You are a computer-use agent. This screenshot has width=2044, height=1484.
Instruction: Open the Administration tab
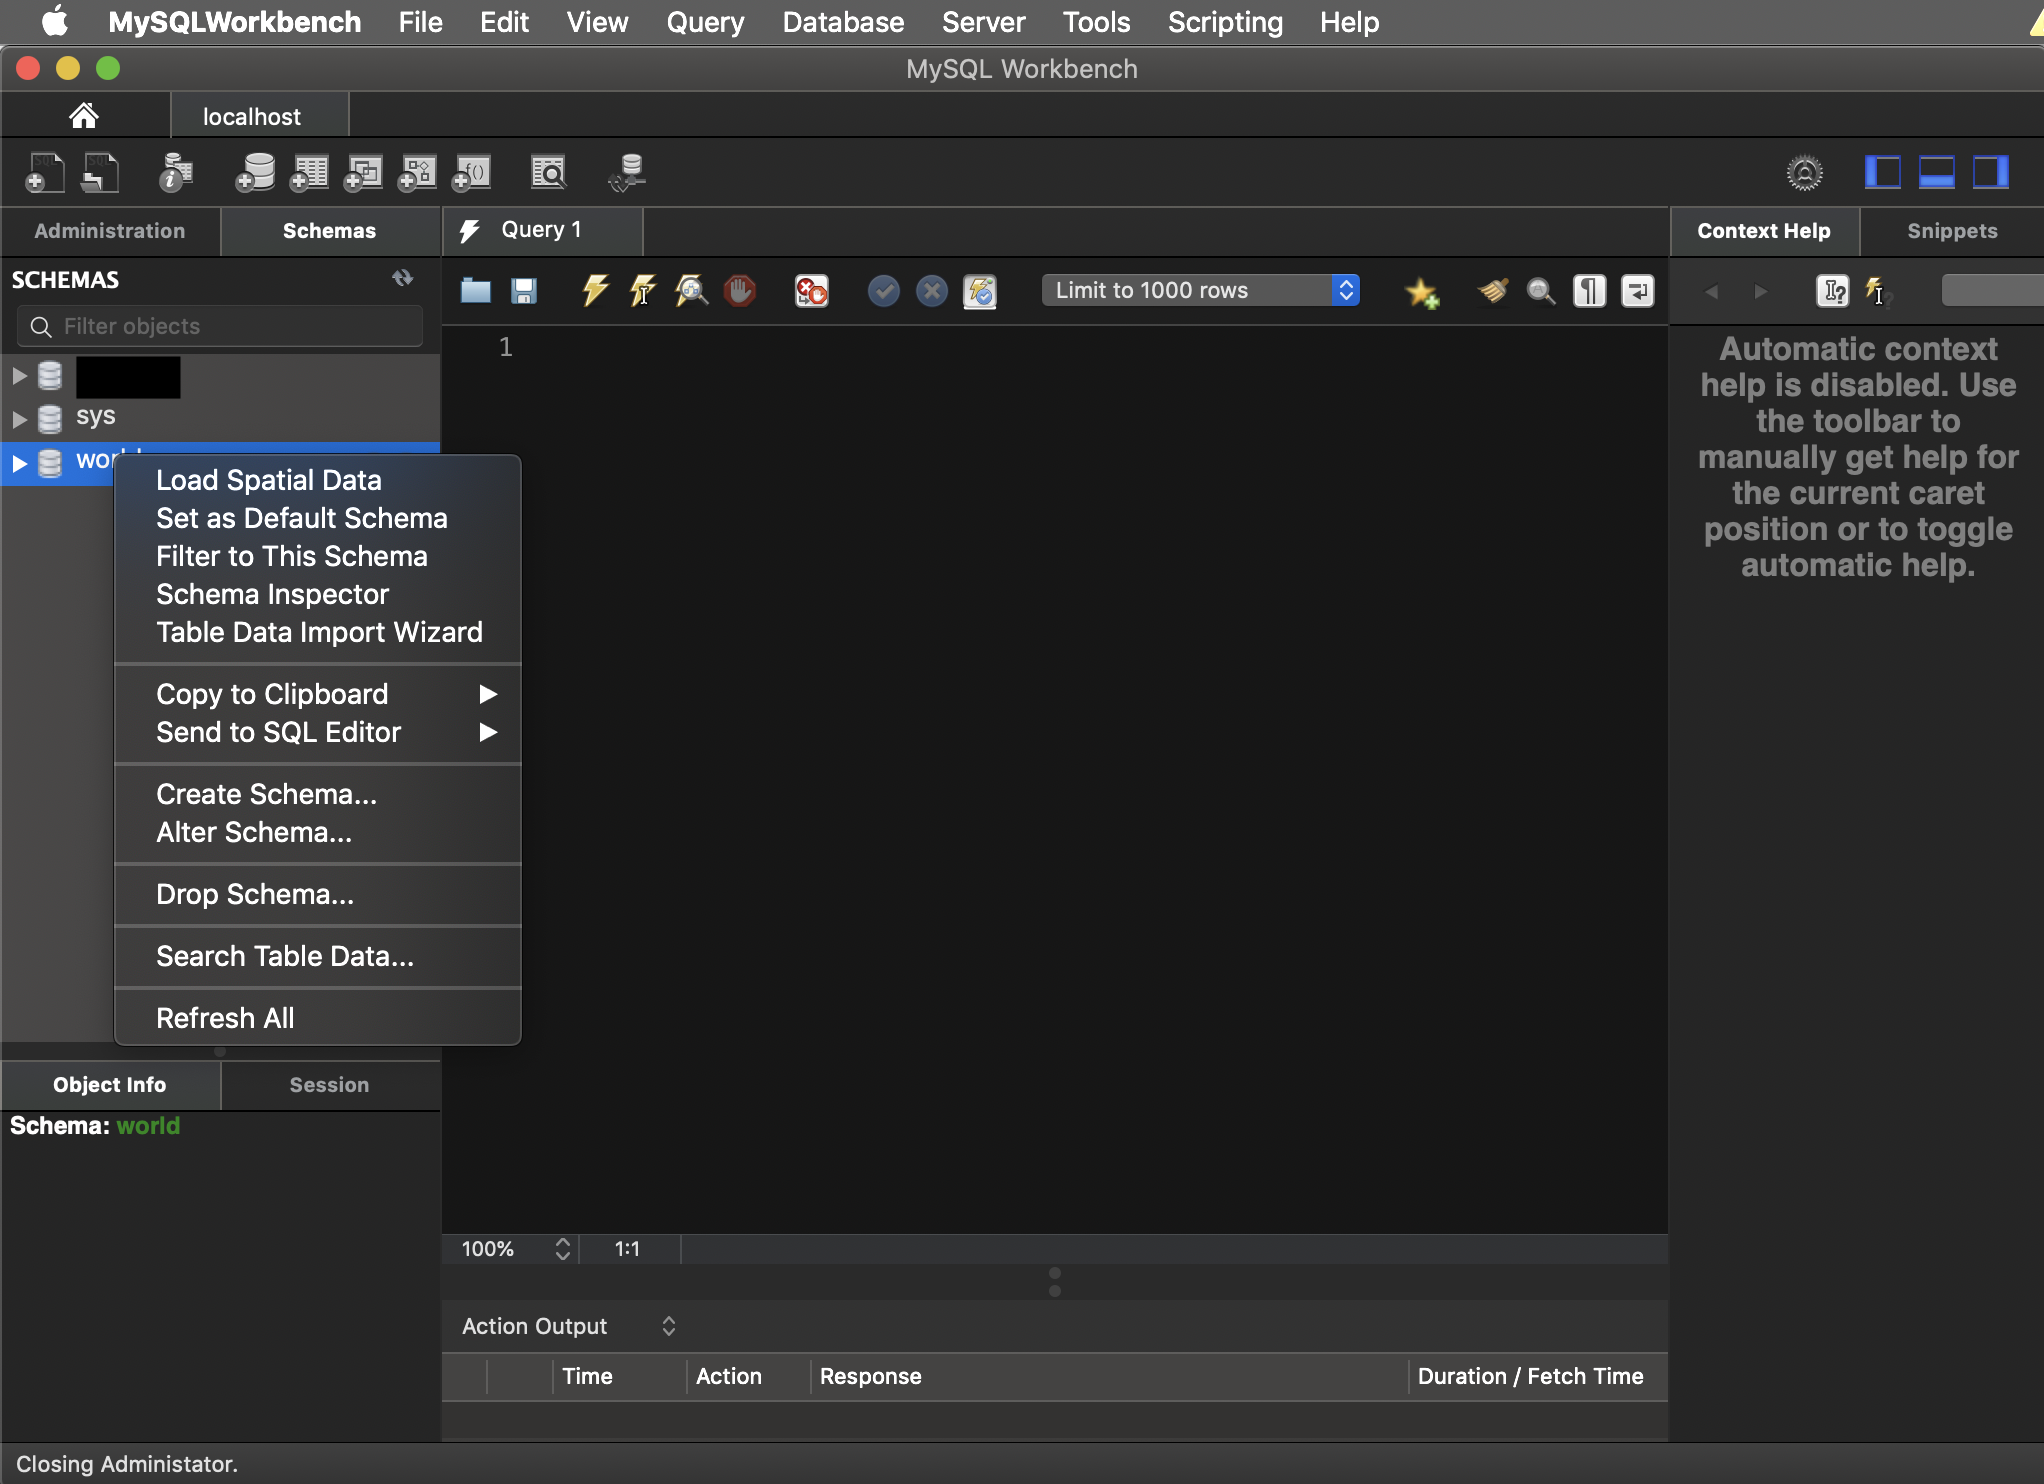(x=109, y=231)
